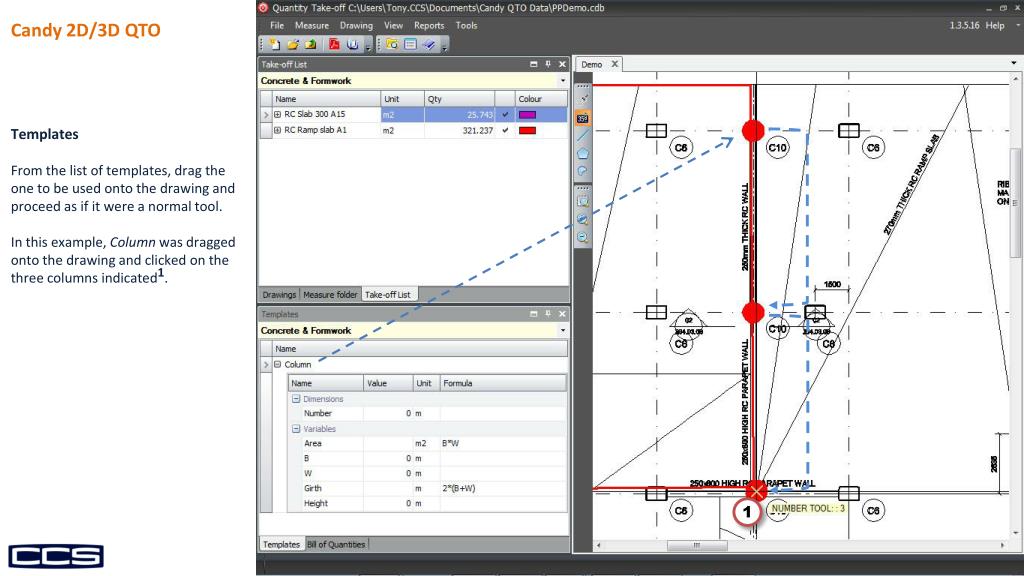The image size is (1024, 576).
Task: Click the blue layers checkmark icon
Action: pyautogui.click(x=428, y=44)
